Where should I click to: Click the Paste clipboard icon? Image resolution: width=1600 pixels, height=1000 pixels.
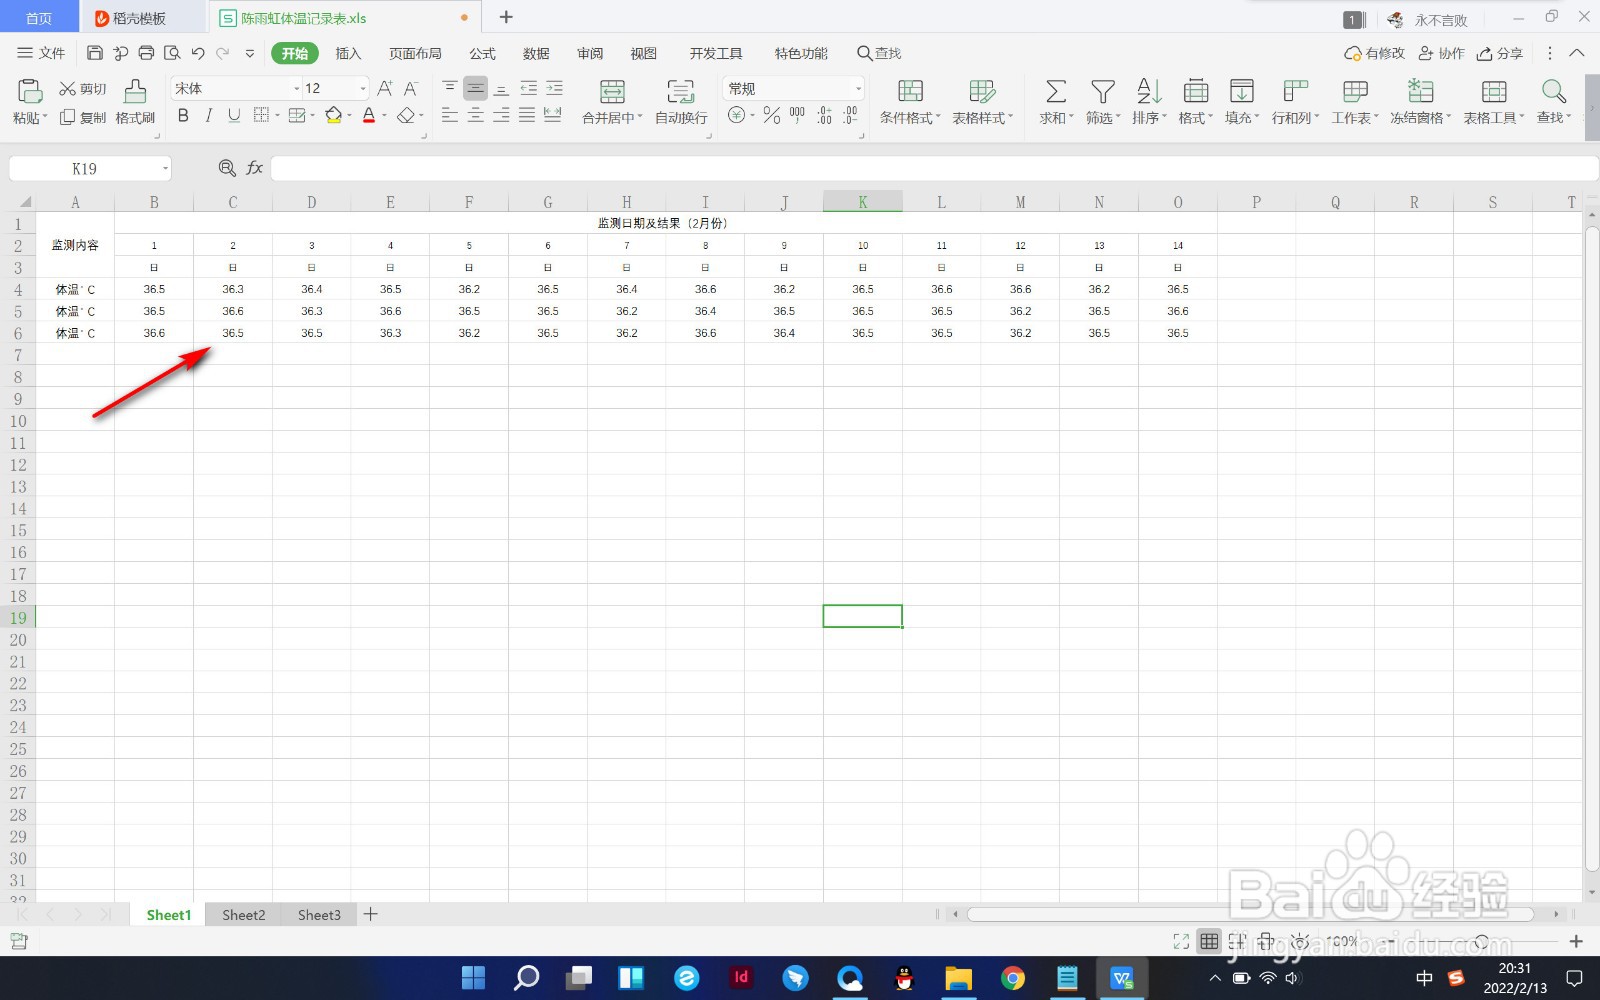(30, 92)
